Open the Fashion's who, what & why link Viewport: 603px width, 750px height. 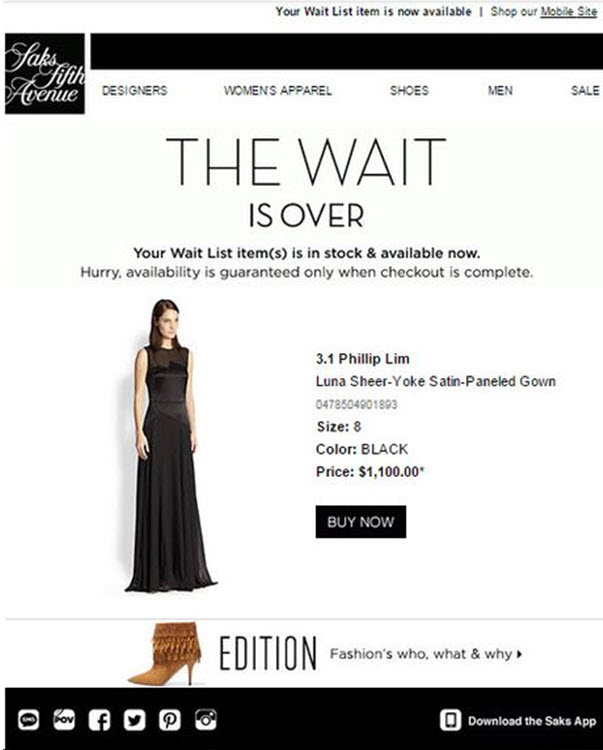coord(426,654)
